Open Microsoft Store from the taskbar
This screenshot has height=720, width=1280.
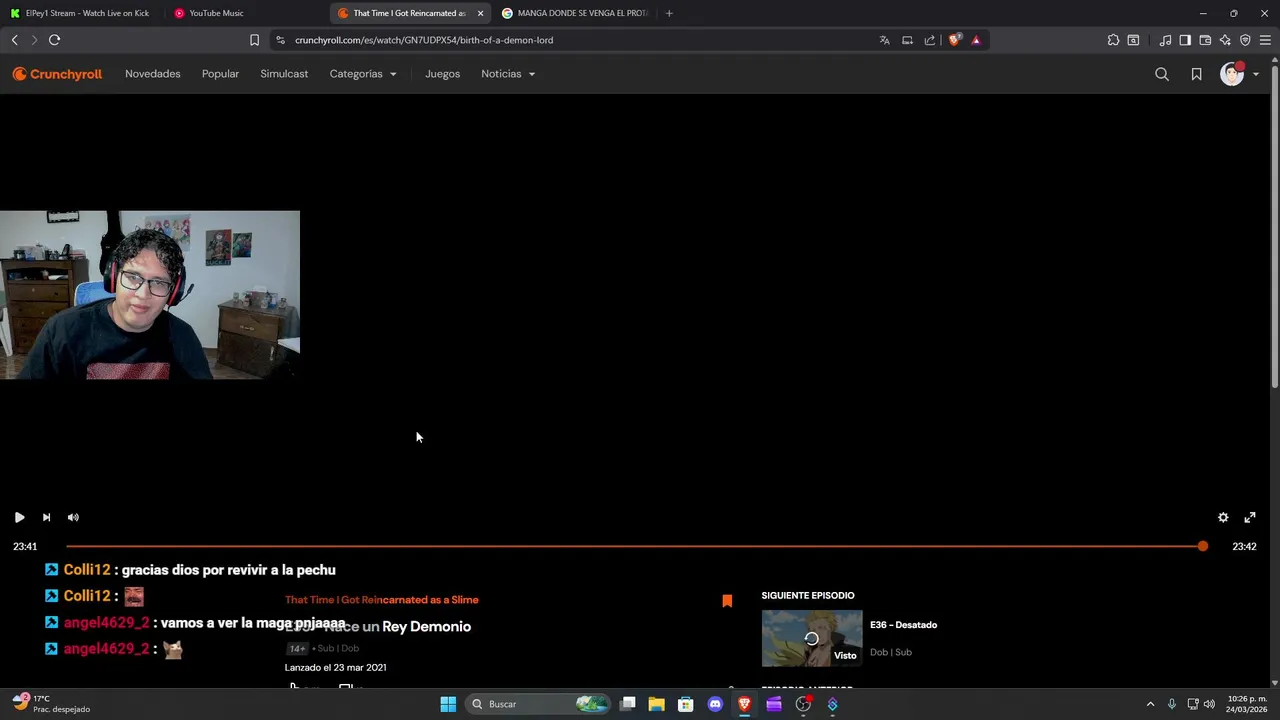tap(686, 704)
